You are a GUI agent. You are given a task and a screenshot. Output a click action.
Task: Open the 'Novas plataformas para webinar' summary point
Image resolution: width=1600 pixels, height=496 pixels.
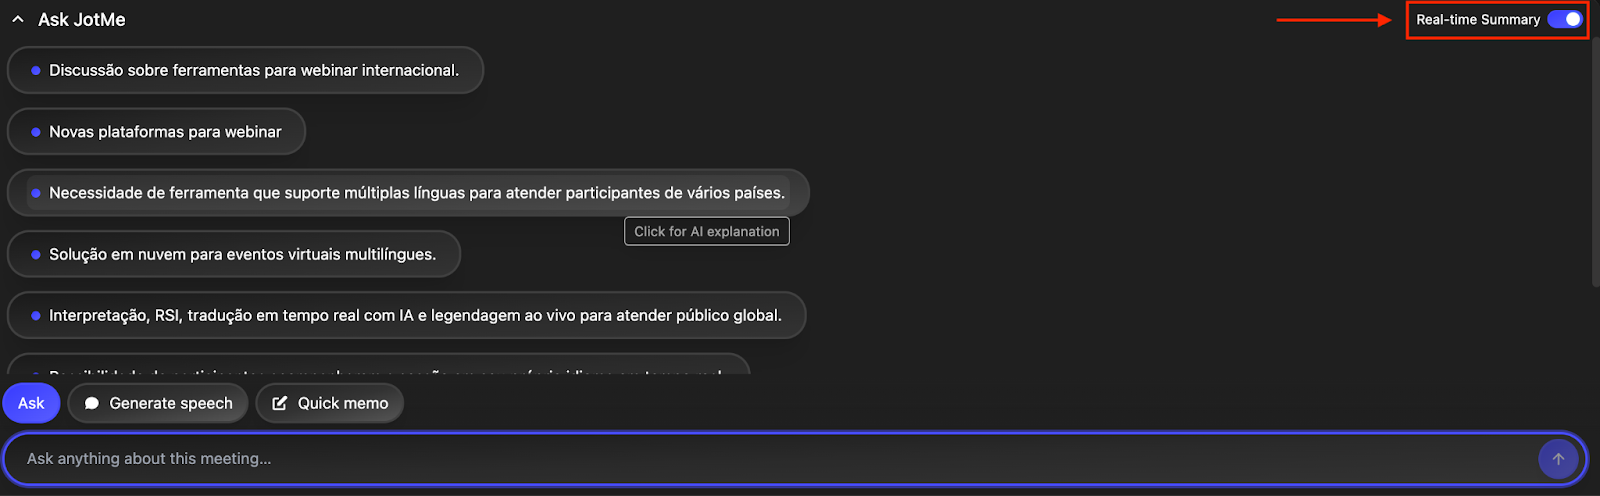[x=156, y=131]
